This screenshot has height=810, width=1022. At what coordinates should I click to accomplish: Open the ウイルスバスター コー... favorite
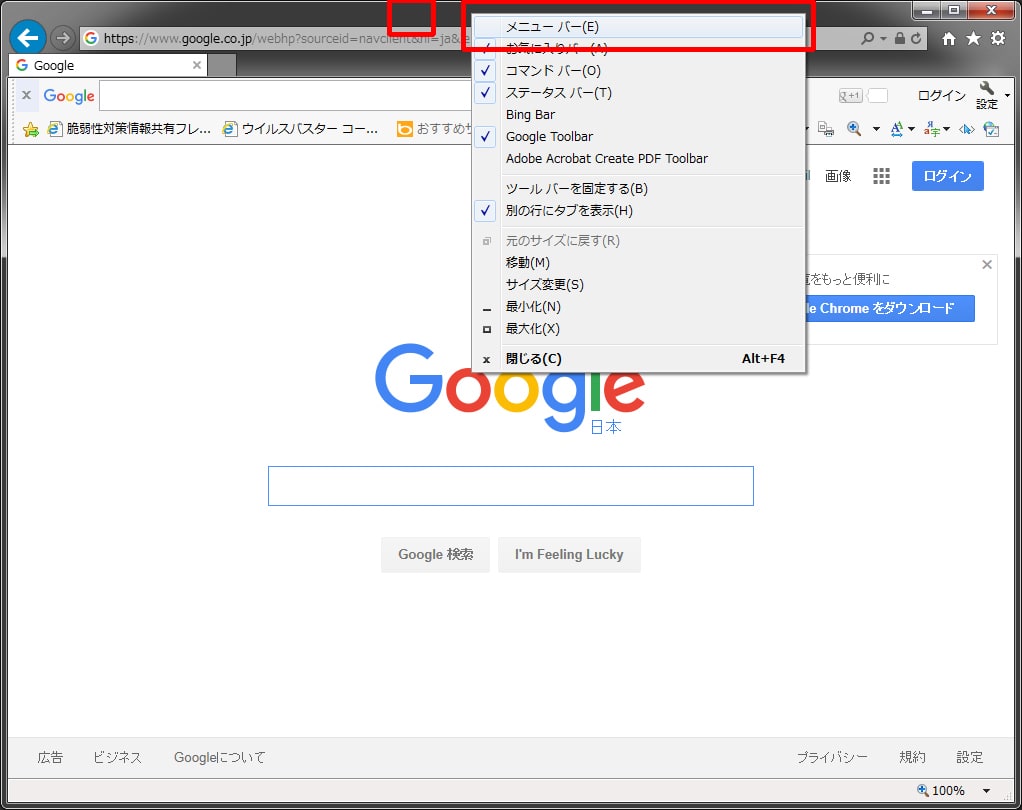coord(300,129)
